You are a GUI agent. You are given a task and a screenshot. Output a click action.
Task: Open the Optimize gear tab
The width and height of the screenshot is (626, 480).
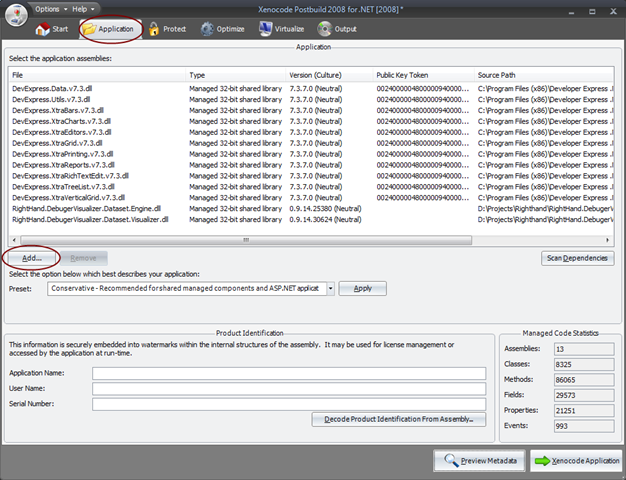[208, 29]
